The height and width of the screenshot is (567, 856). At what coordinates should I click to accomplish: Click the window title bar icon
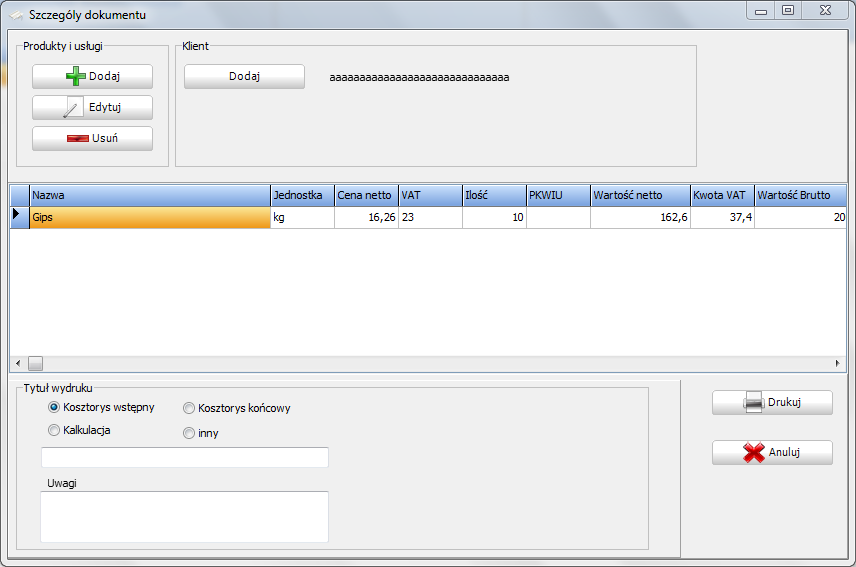[16, 15]
